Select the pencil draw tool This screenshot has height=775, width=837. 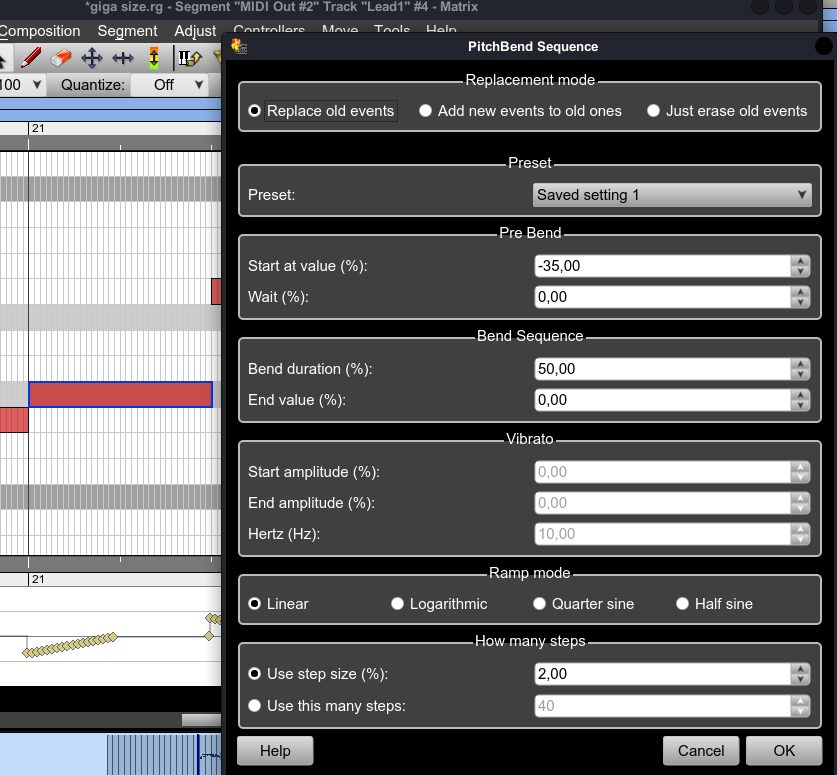[30, 57]
